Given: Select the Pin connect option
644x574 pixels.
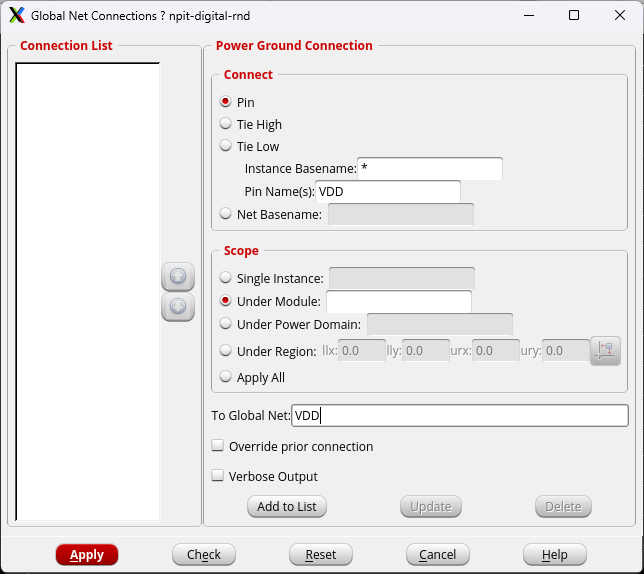Looking at the screenshot, I should 225,101.
